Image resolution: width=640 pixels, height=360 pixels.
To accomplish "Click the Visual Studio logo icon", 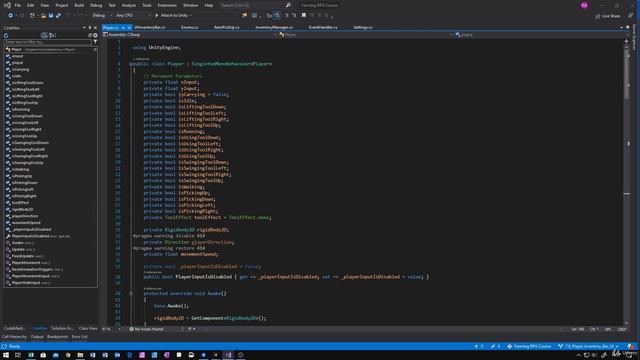I will [x=7, y=5].
